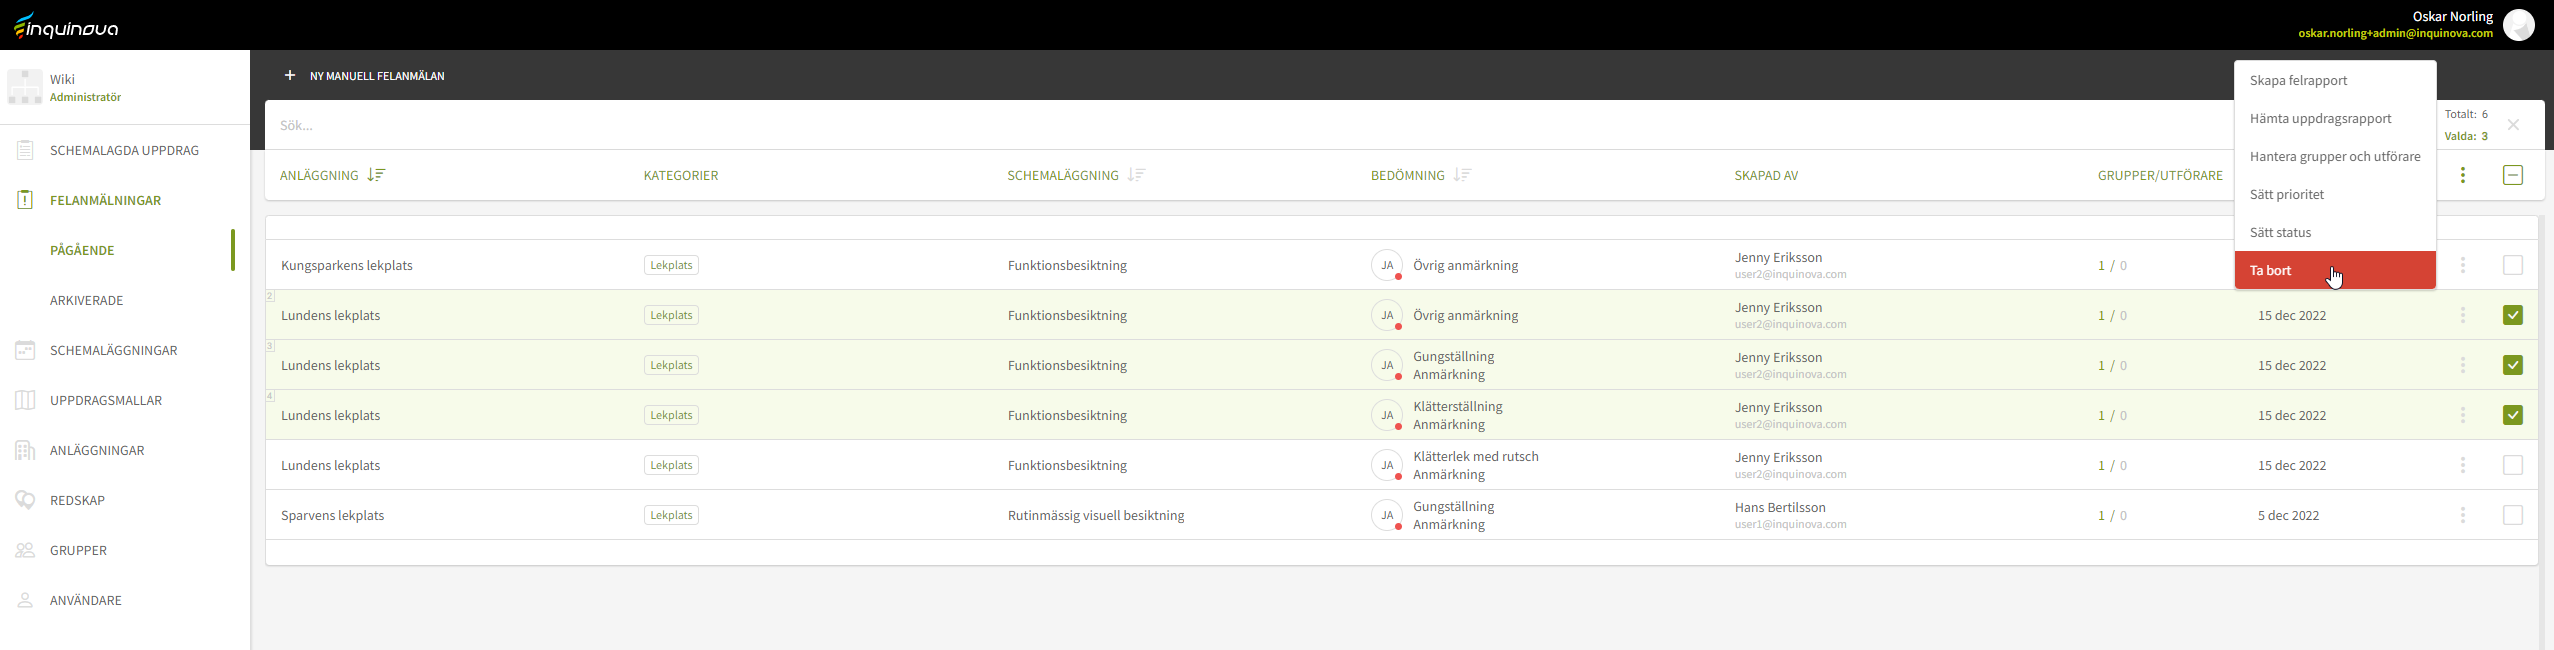Check the Kungsparkens lekplats row checkbox

pos(2512,265)
